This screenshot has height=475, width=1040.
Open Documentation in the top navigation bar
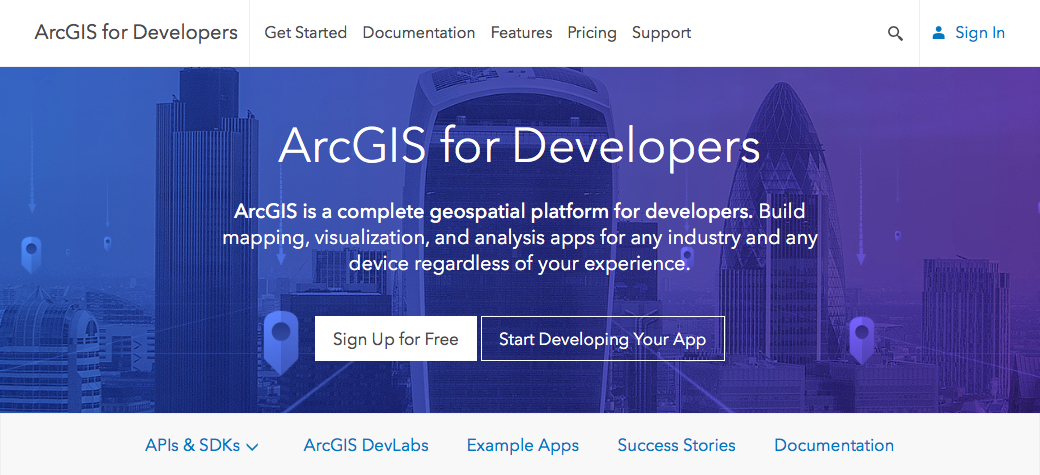[x=419, y=33]
